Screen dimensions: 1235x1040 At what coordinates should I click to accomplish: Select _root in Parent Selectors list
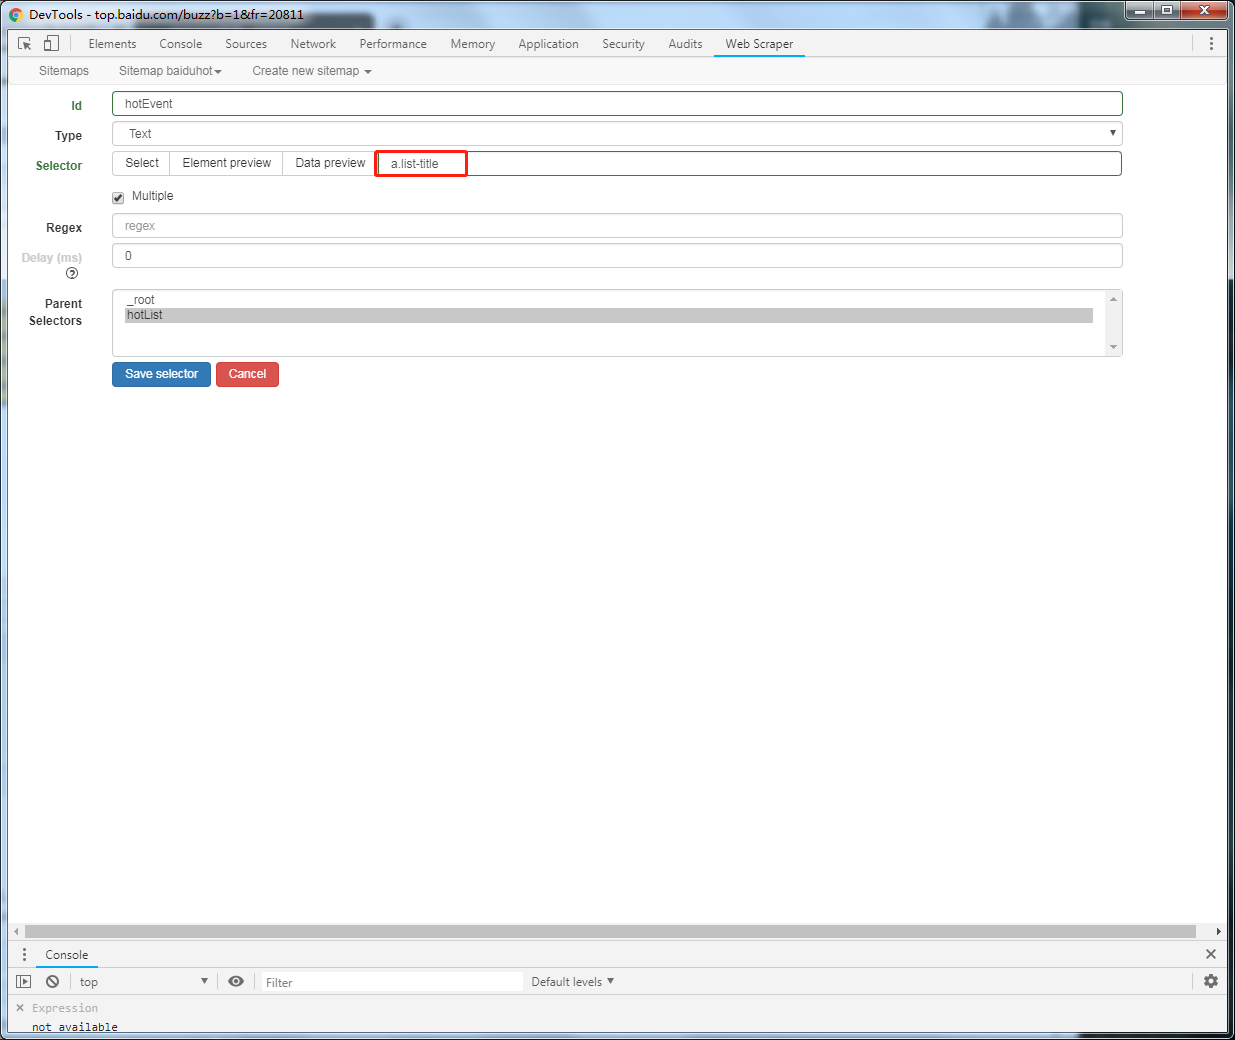coord(608,300)
